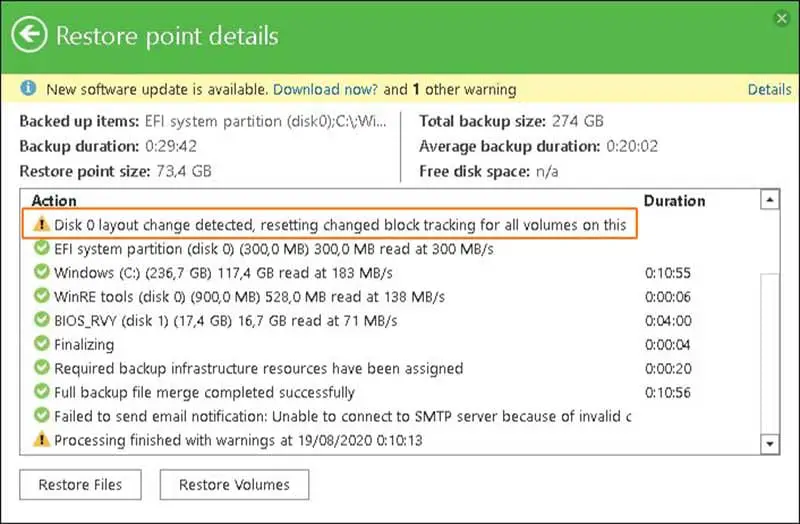Image resolution: width=800 pixels, height=524 pixels.
Task: Click the Restore Files button
Action: pos(81,485)
